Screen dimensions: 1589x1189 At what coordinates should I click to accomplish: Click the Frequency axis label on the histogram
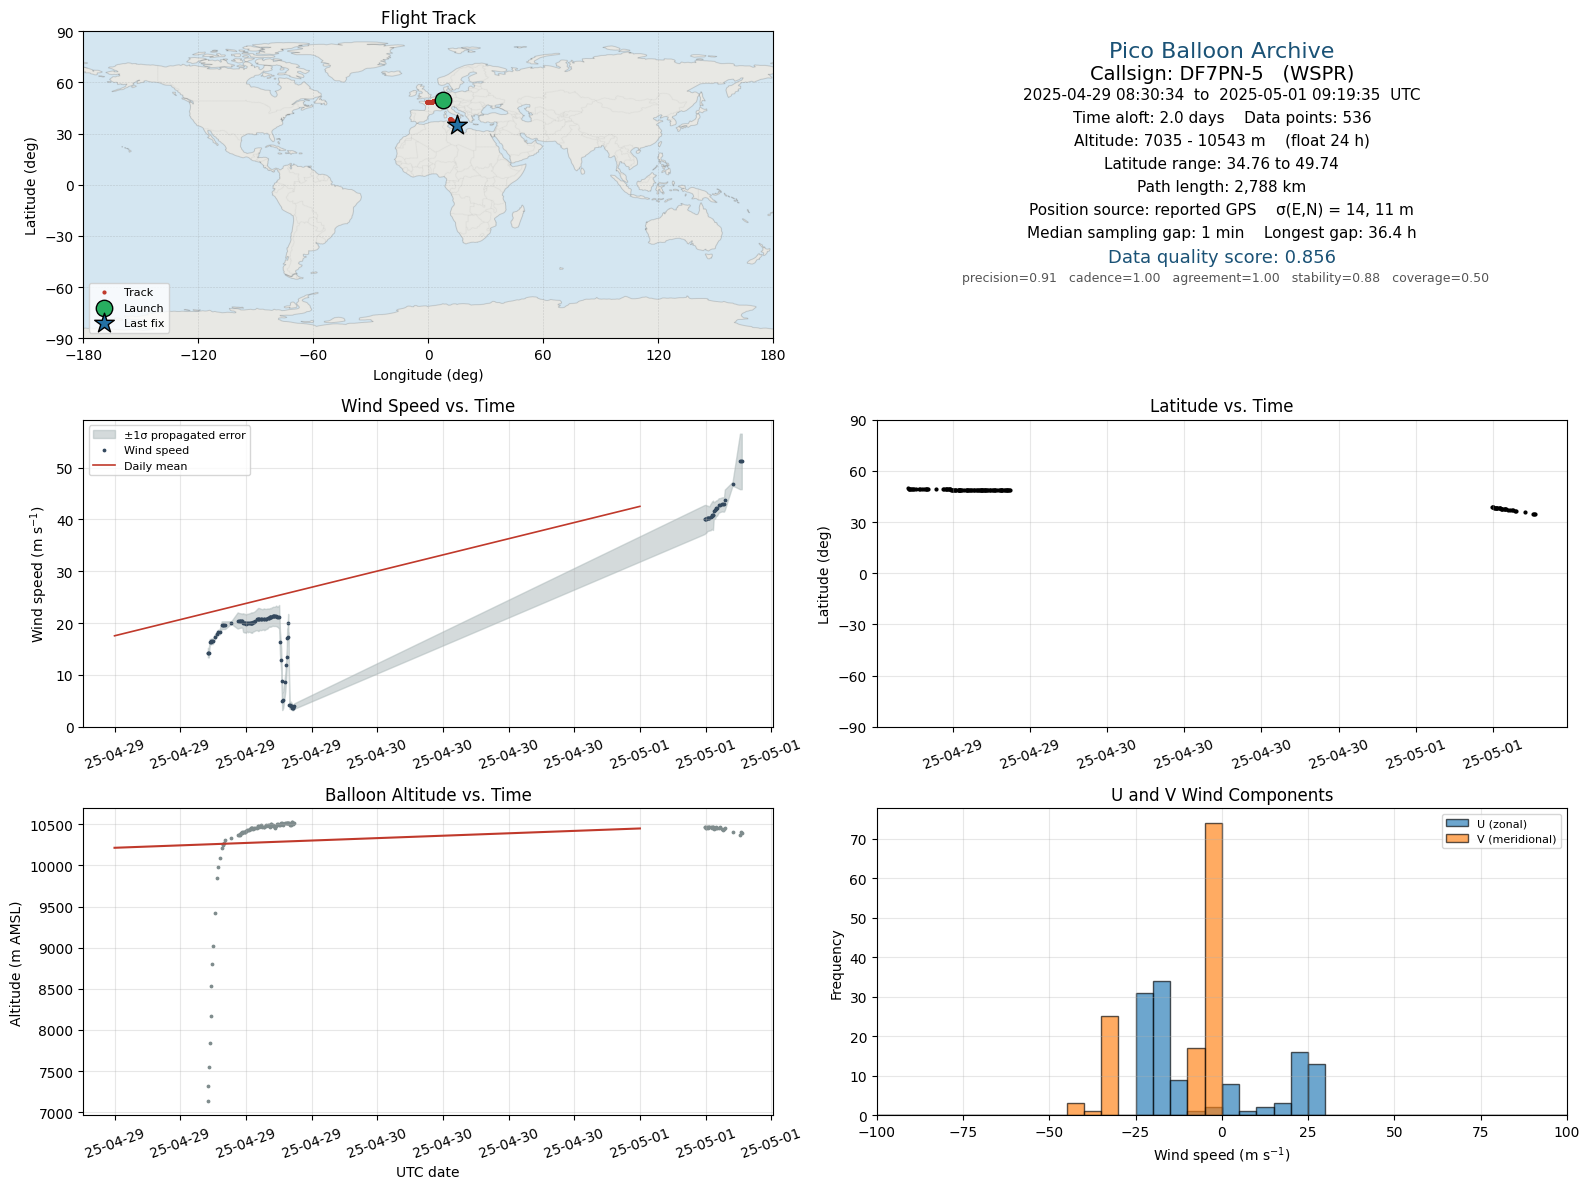pyautogui.click(x=836, y=965)
